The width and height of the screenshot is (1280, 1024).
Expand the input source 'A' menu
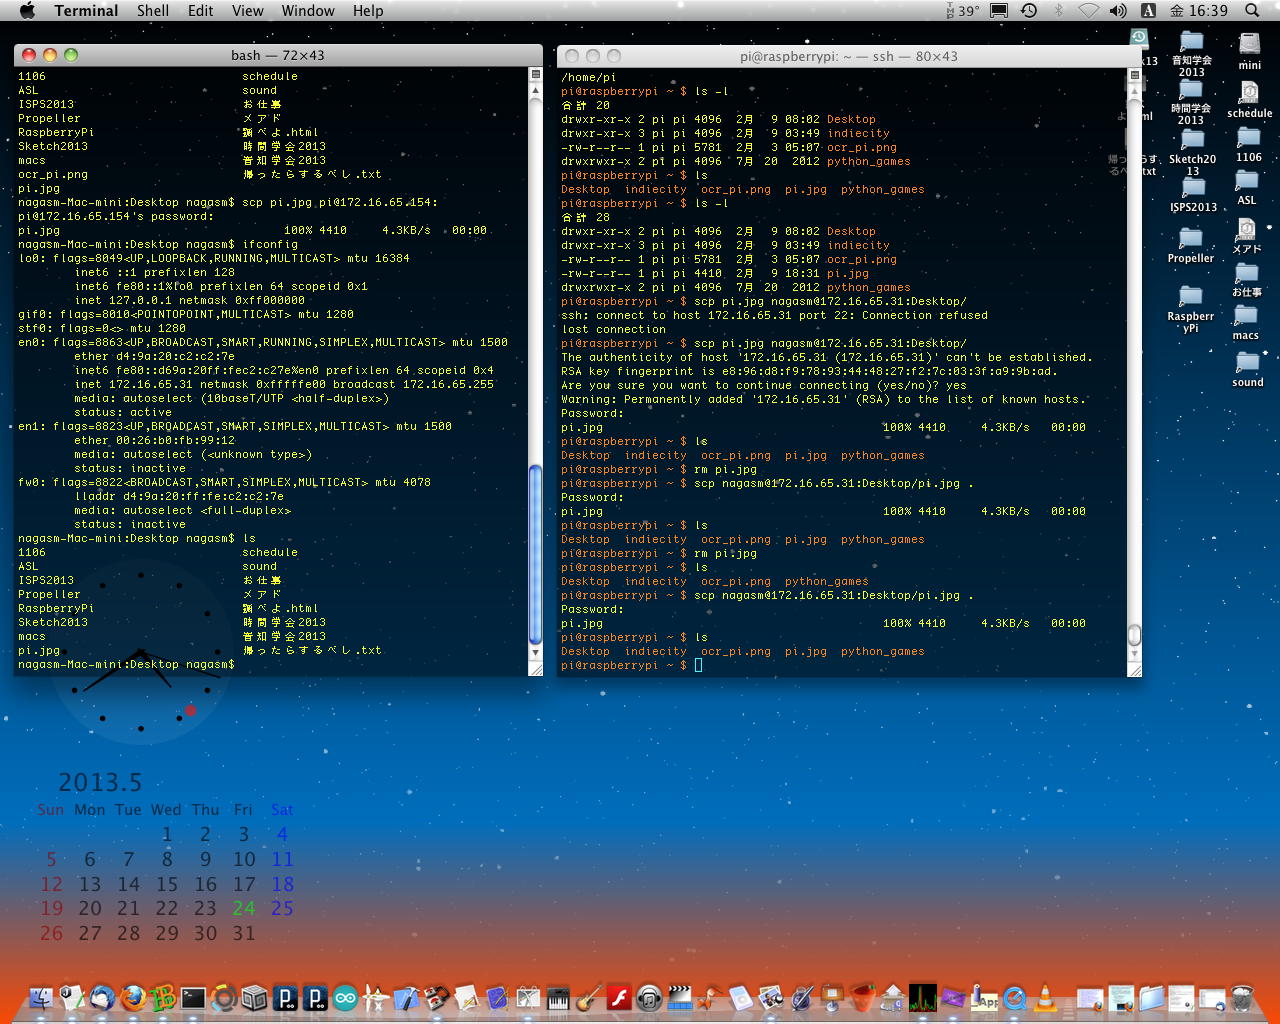tap(1148, 11)
